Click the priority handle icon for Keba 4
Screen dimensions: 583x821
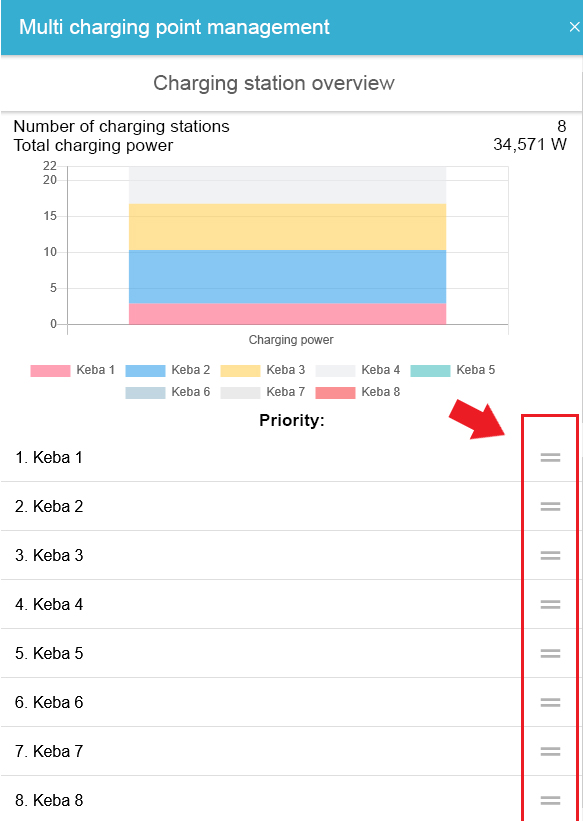pos(550,604)
